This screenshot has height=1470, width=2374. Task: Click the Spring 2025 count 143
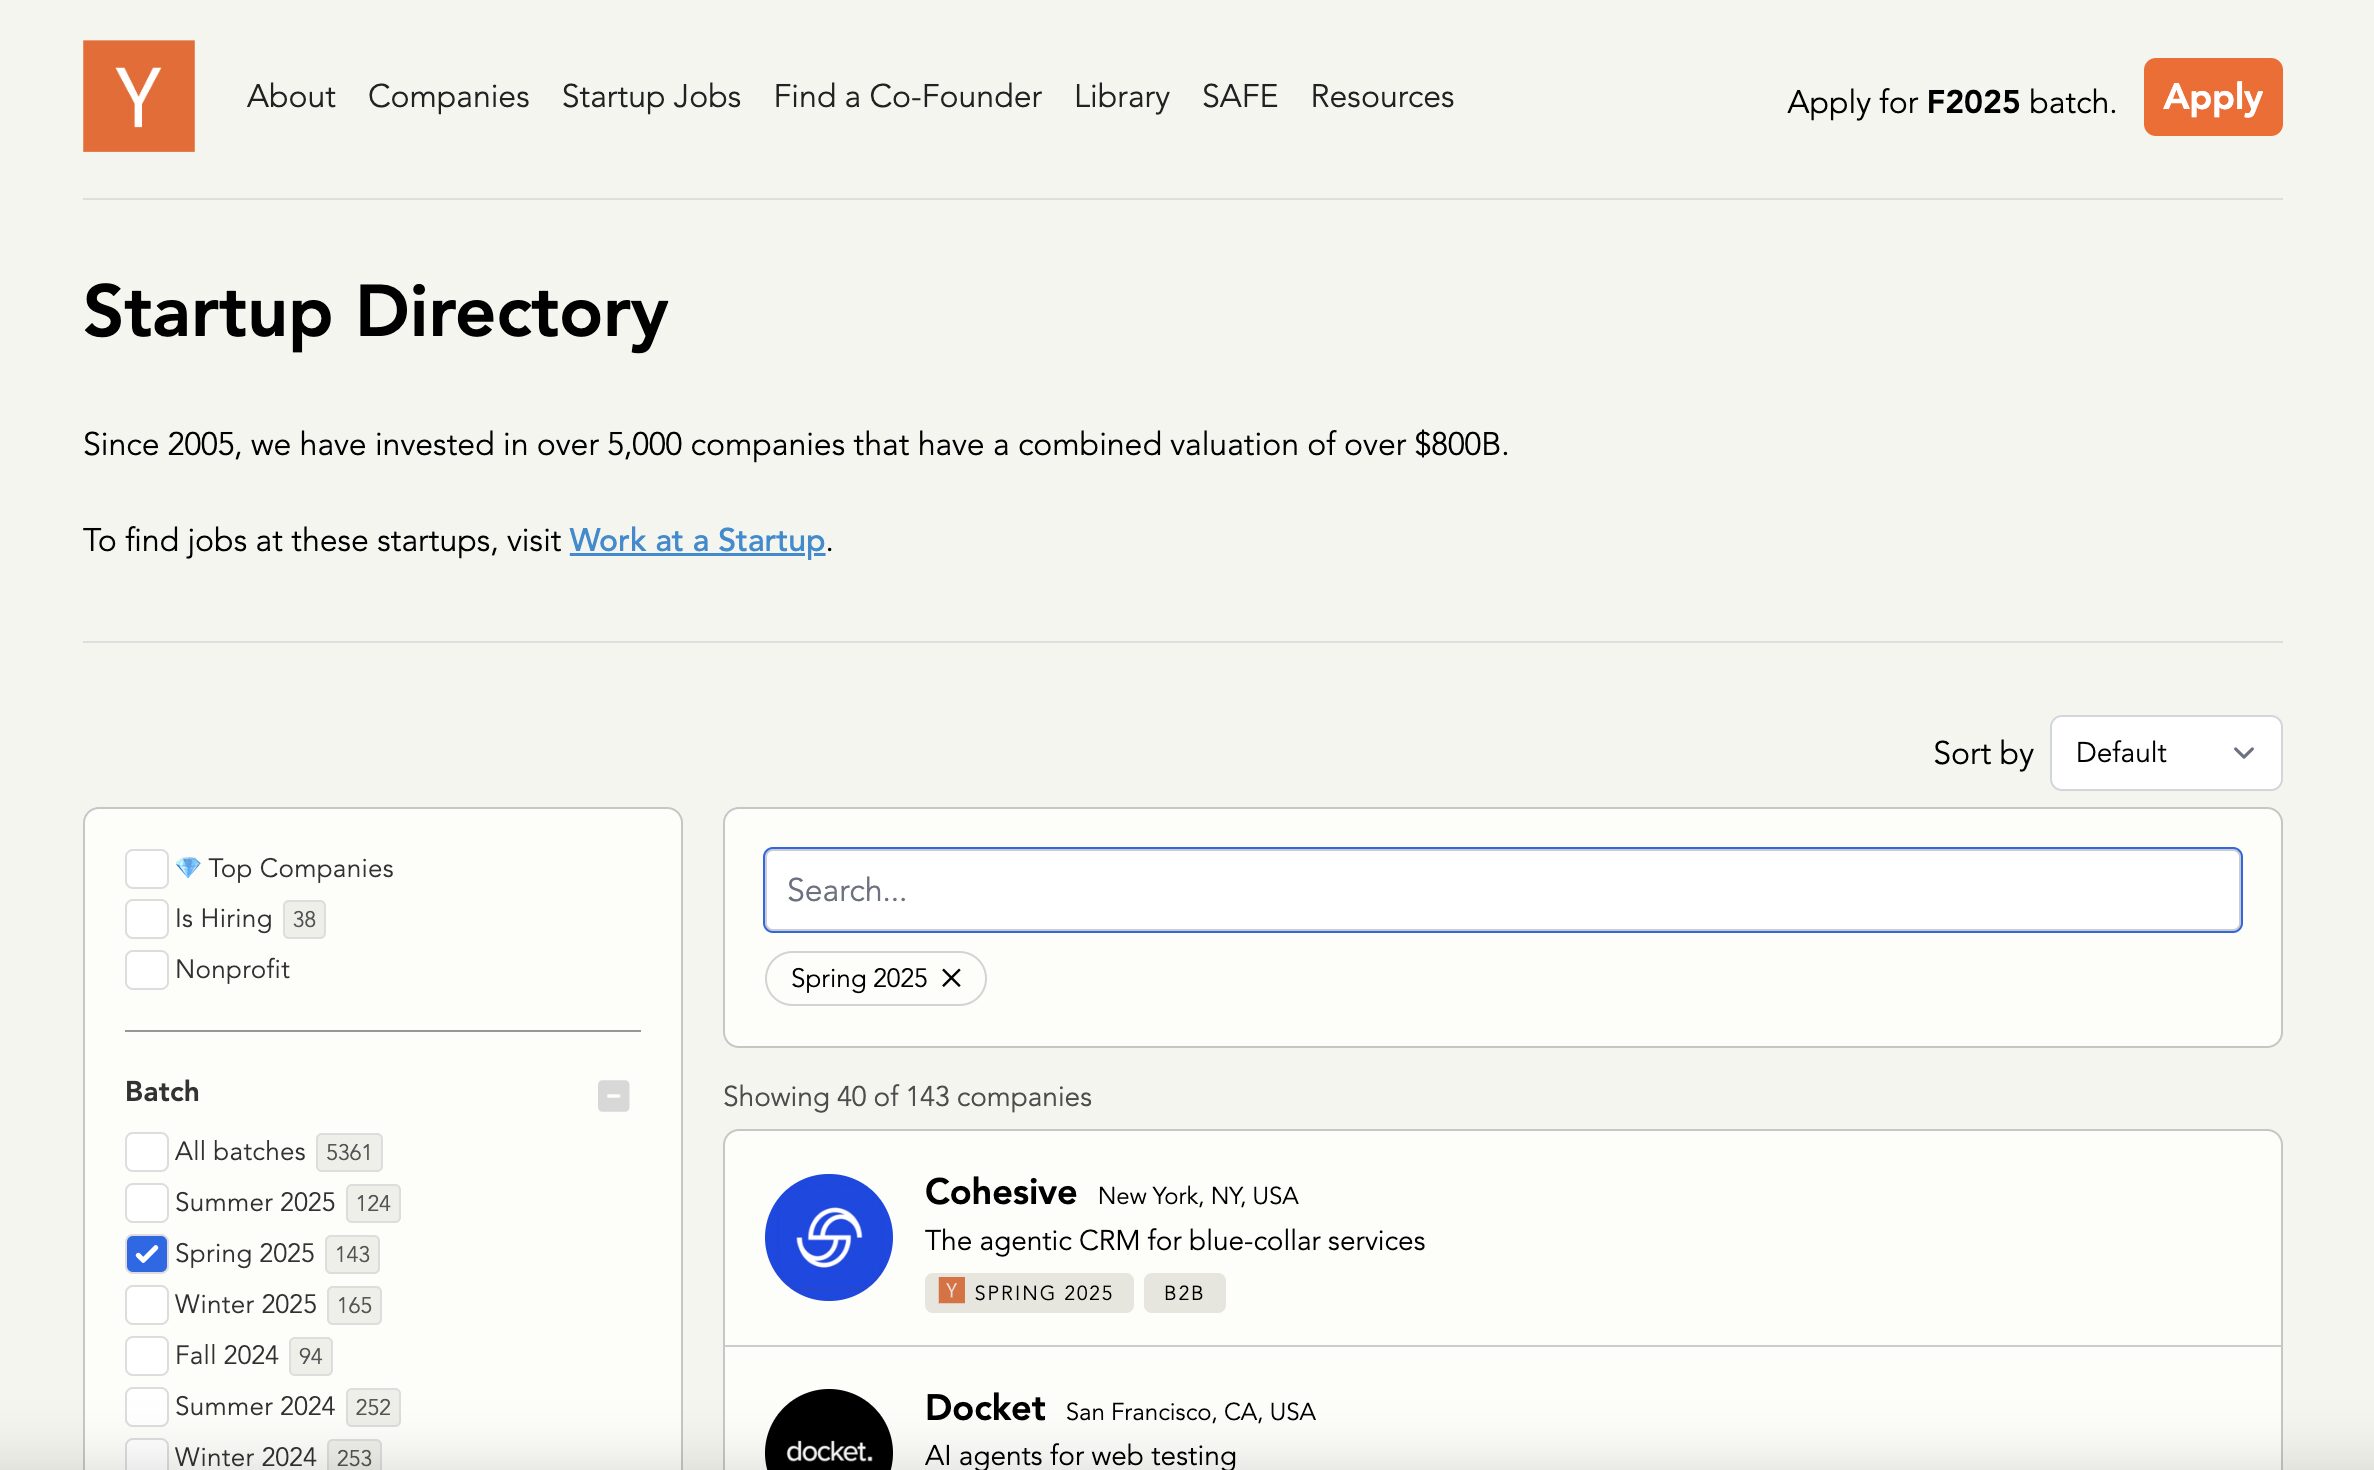[x=352, y=1254]
